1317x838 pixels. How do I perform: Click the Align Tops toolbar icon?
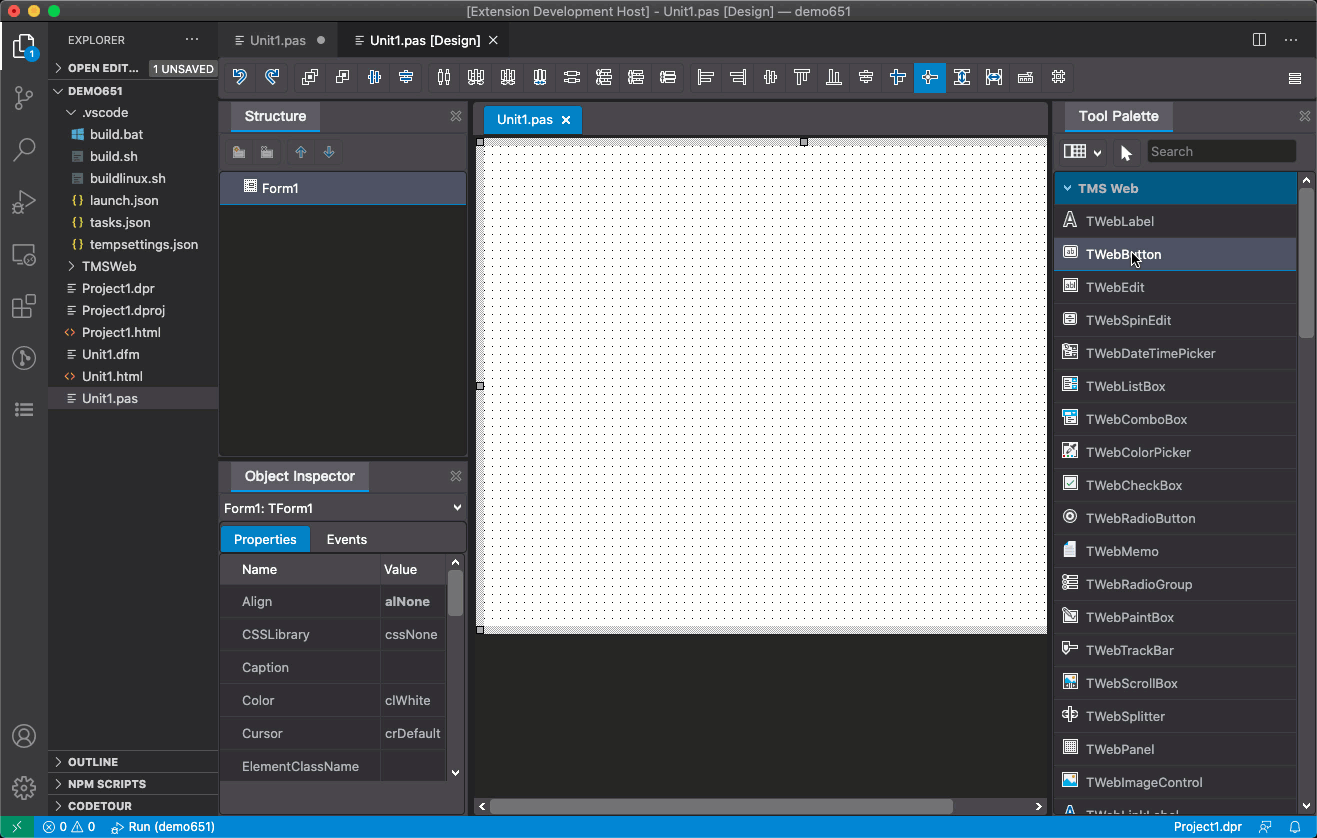[x=802, y=77]
